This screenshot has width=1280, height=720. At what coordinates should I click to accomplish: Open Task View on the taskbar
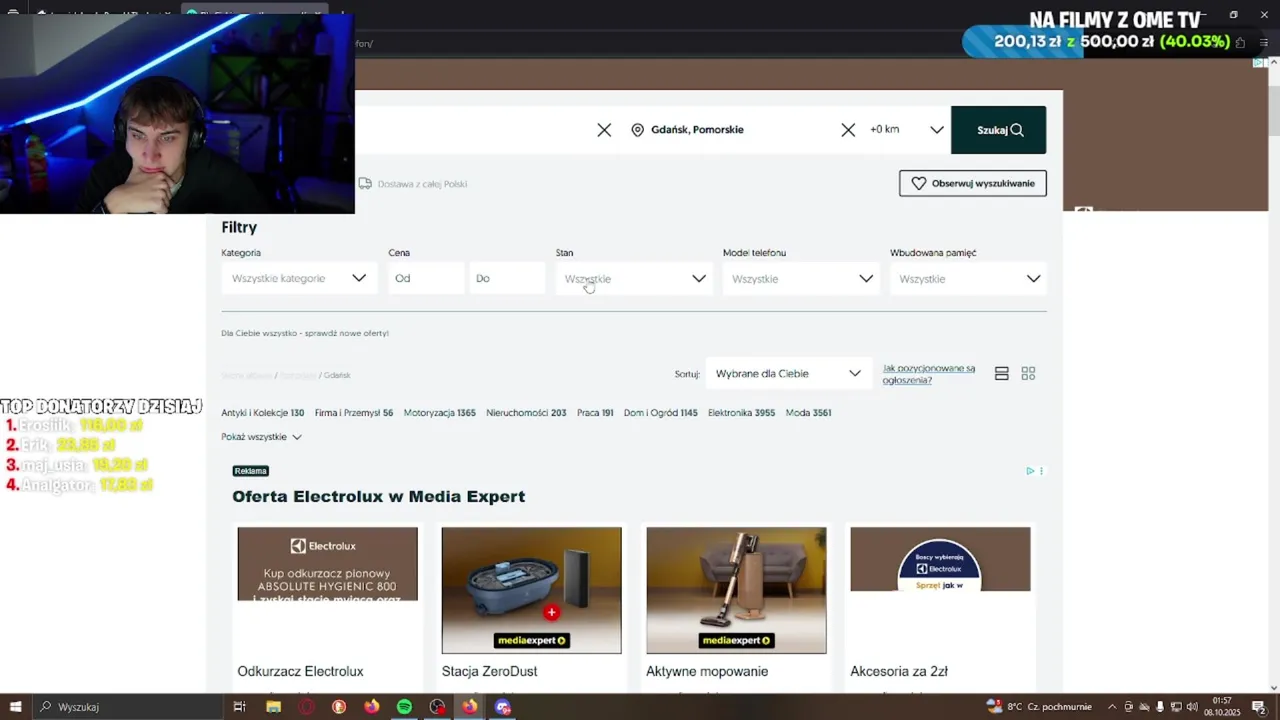(x=239, y=707)
